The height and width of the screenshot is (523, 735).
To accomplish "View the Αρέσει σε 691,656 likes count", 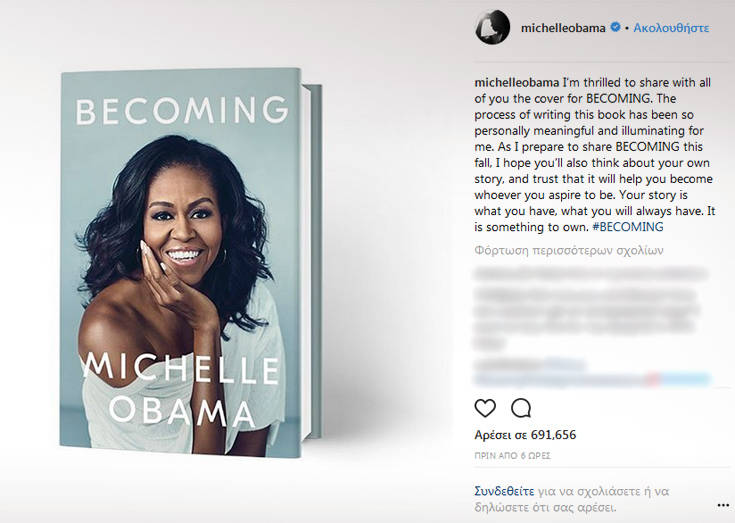I will [525, 435].
